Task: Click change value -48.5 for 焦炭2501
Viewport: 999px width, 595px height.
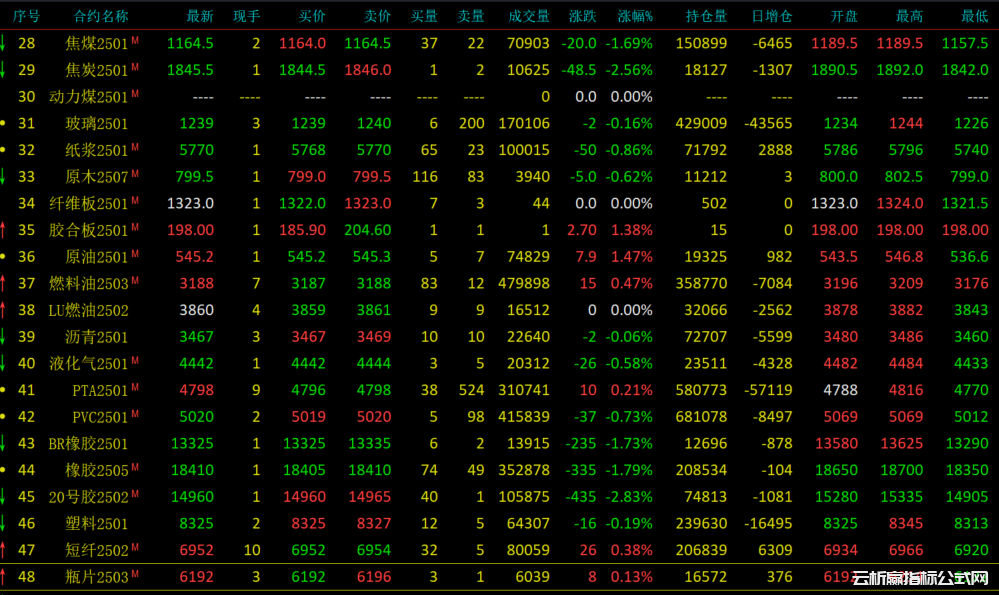Action: (579, 70)
